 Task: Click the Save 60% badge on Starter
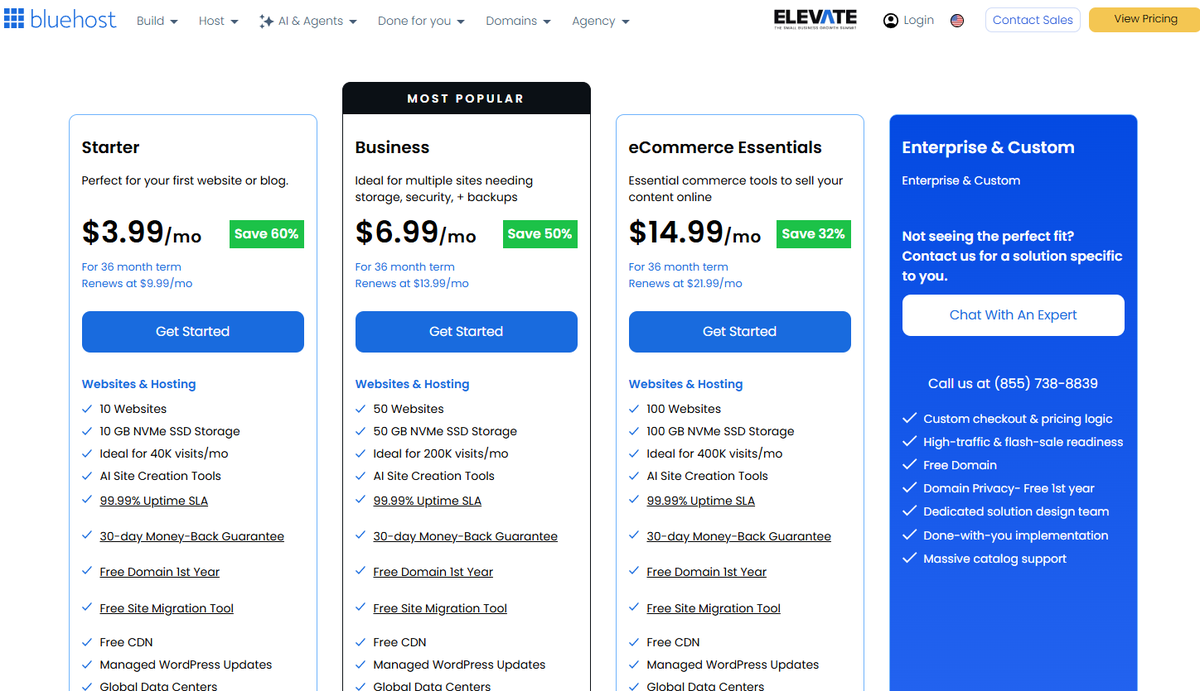click(x=266, y=234)
